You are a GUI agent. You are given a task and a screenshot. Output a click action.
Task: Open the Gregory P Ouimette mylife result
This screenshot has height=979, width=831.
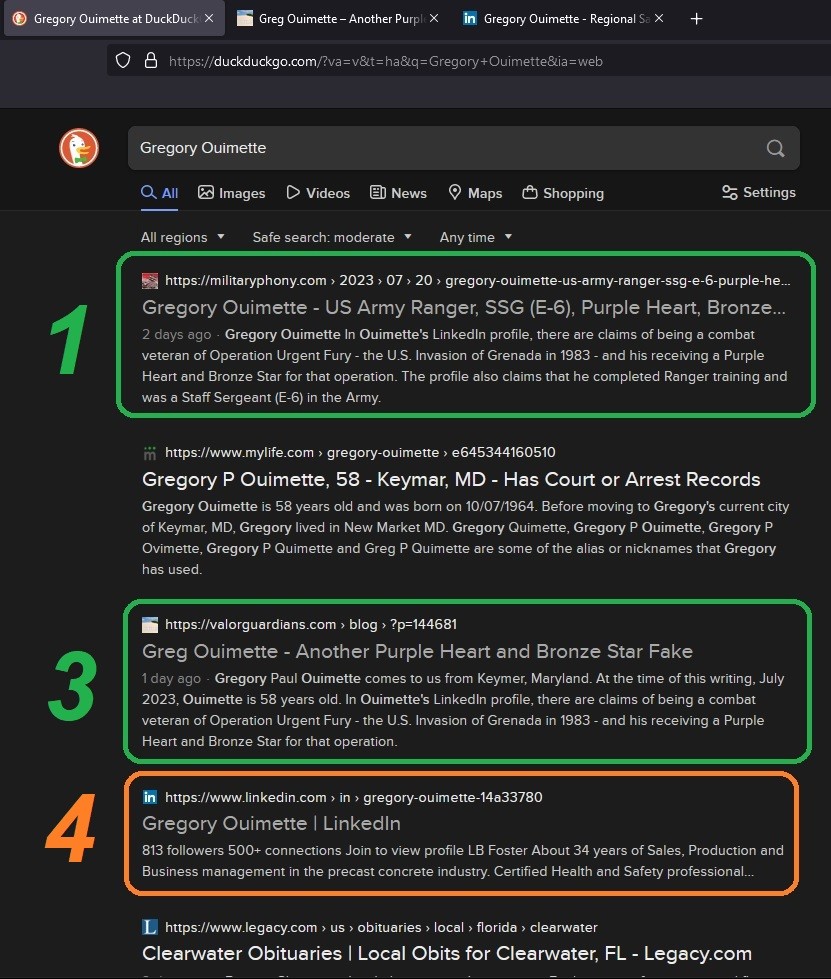pos(451,479)
